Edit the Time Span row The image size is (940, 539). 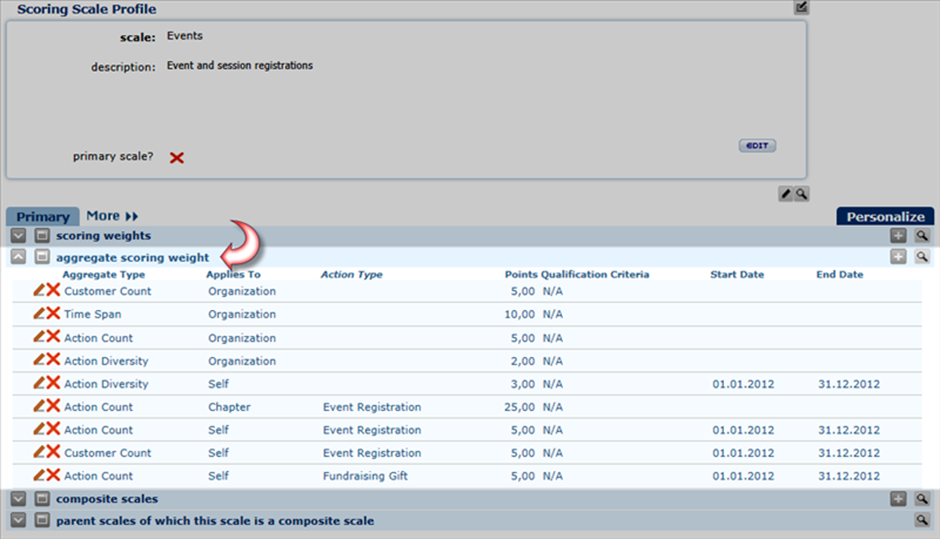click(x=39, y=313)
